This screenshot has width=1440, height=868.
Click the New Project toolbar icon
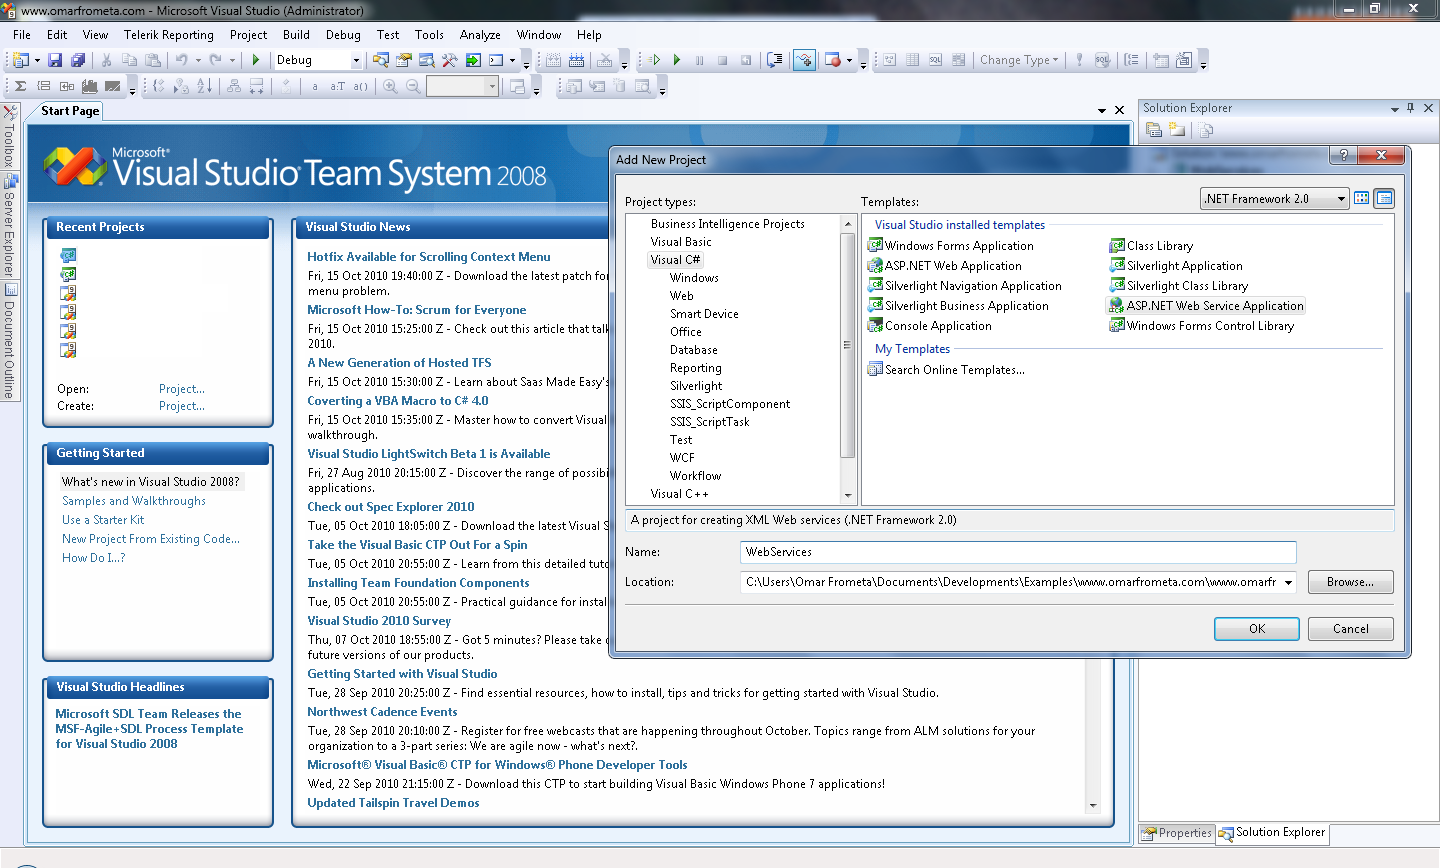tap(20, 60)
